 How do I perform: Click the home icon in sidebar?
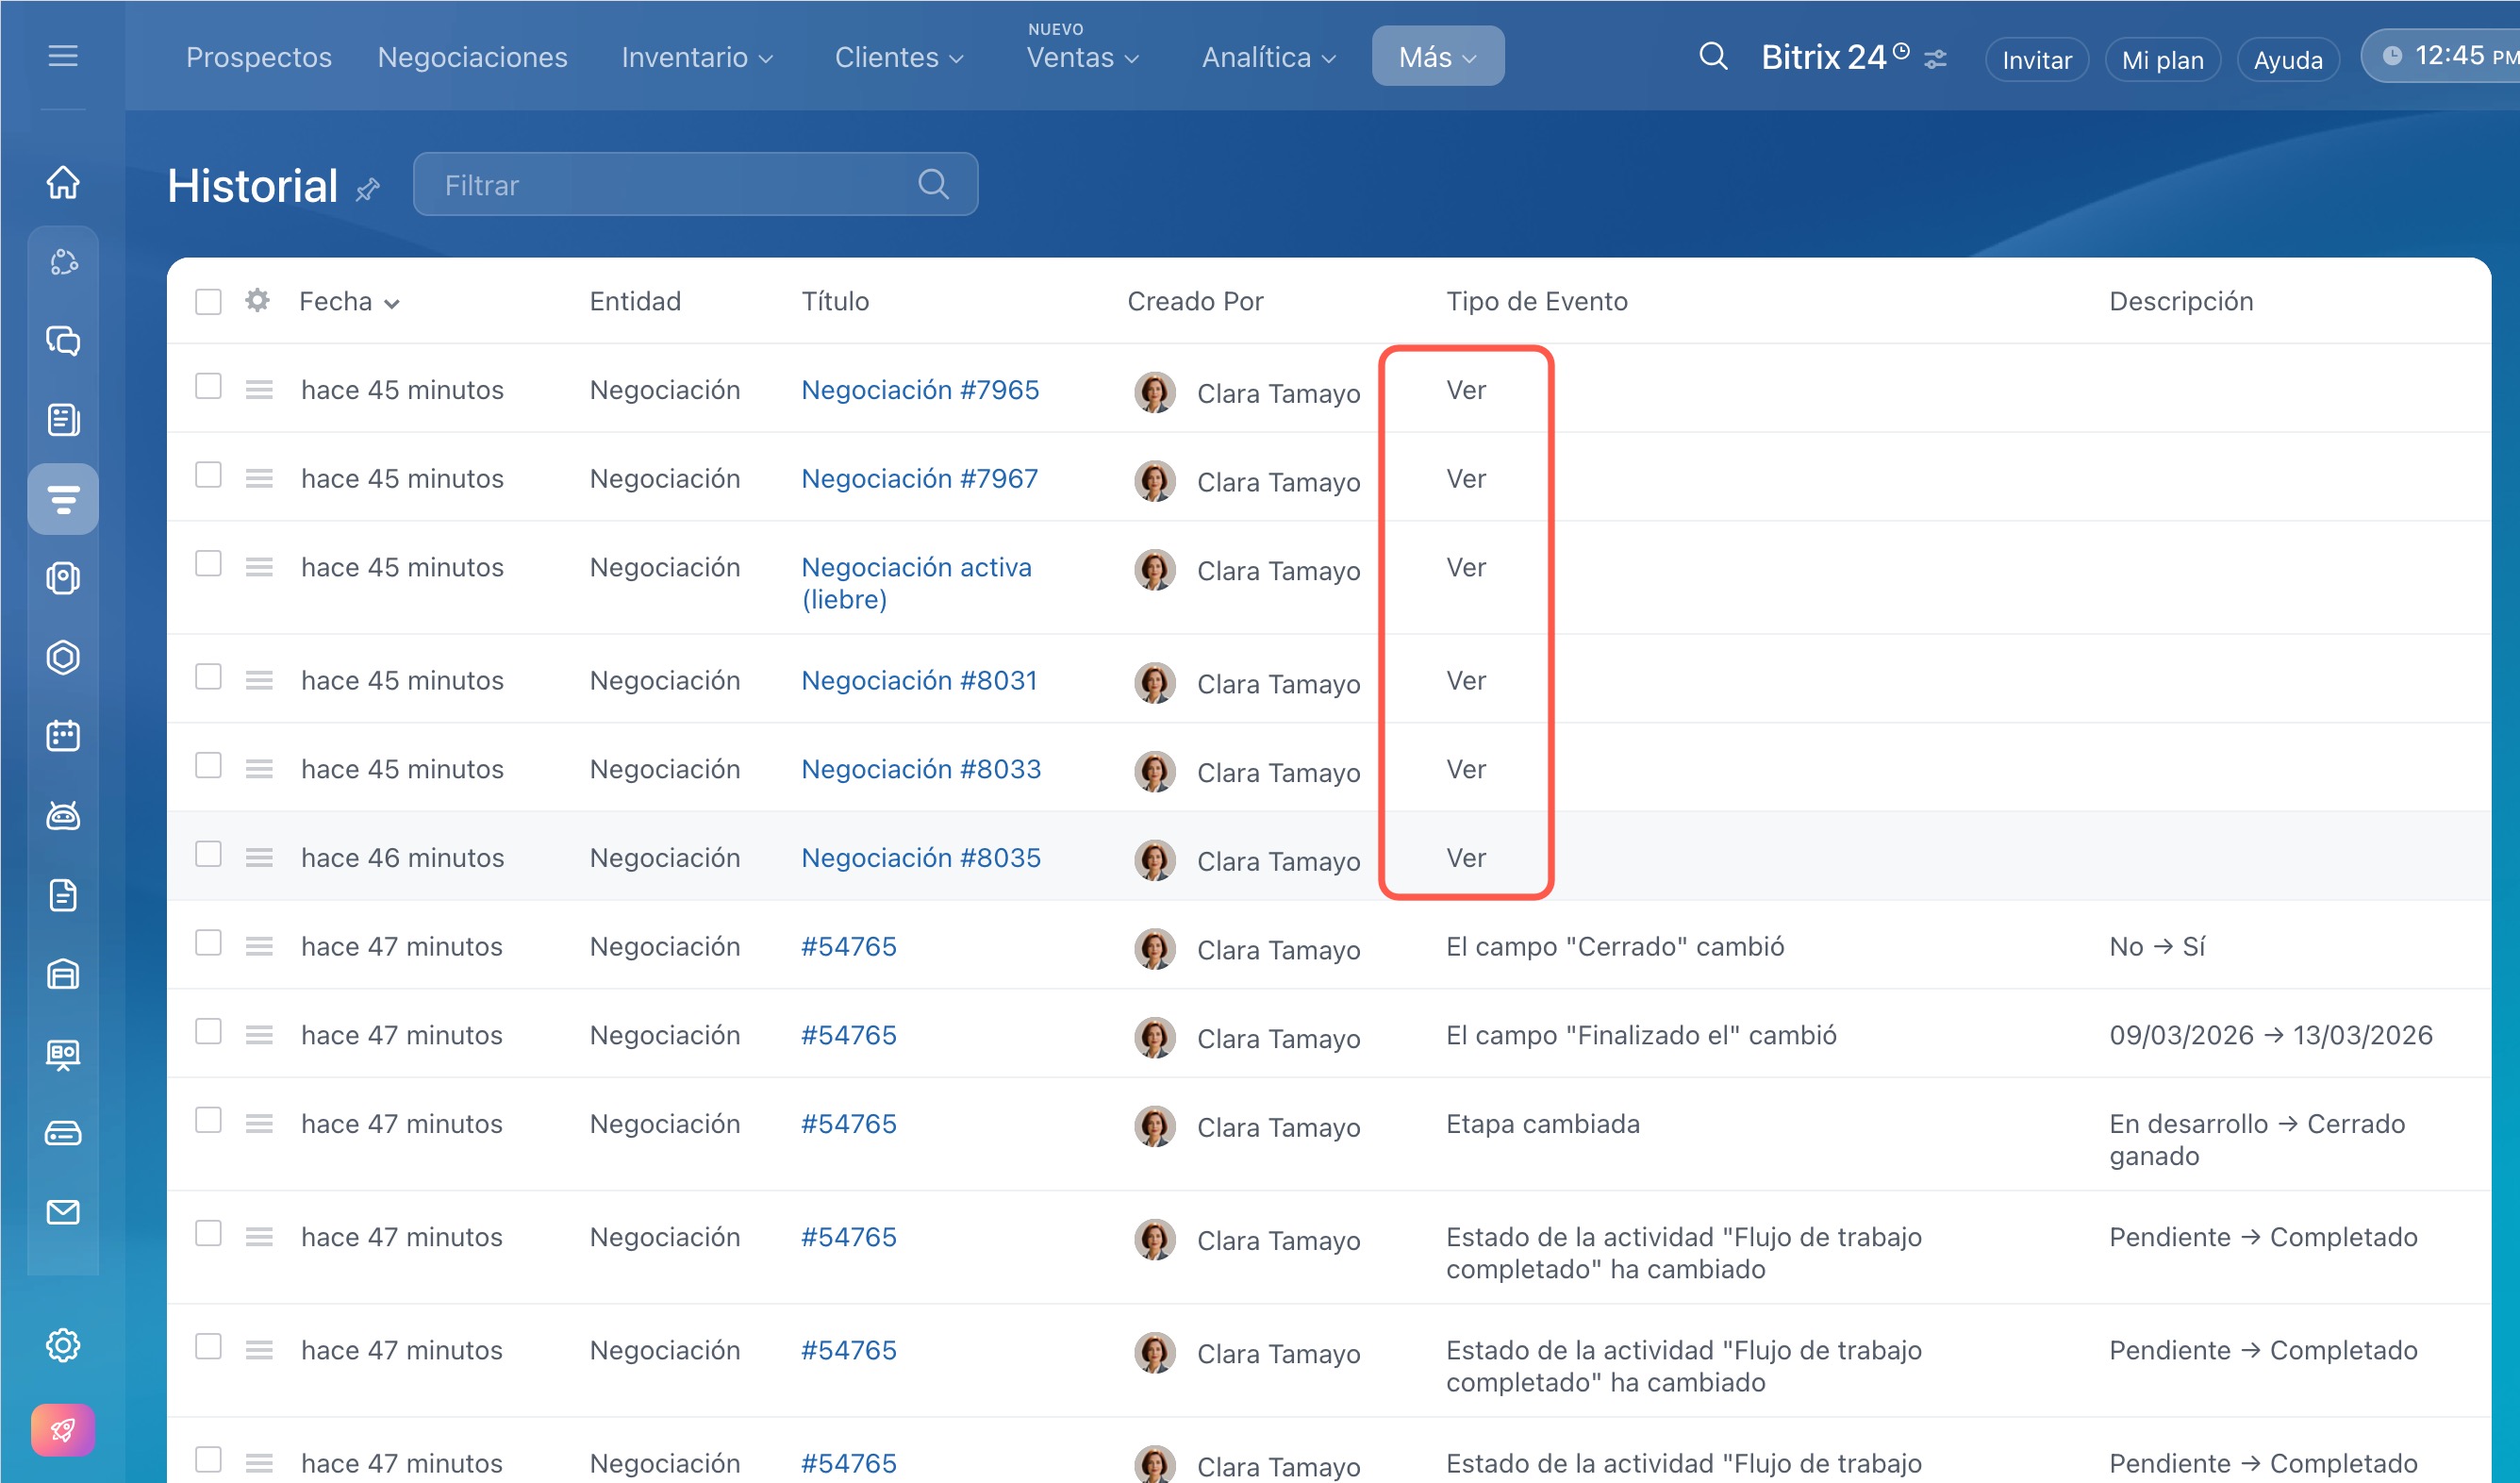pyautogui.click(x=63, y=182)
